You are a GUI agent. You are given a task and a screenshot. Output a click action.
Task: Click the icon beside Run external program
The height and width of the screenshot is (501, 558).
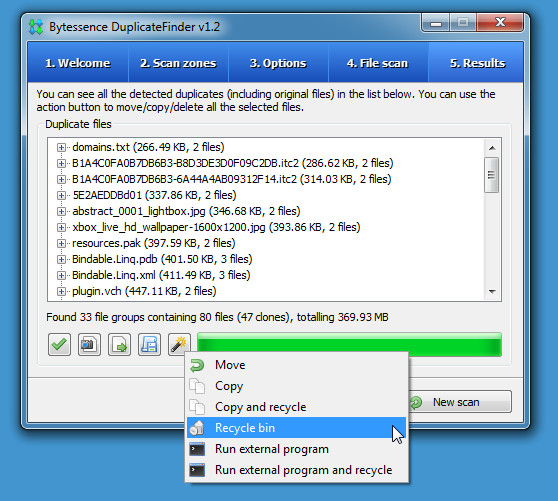(x=197, y=449)
